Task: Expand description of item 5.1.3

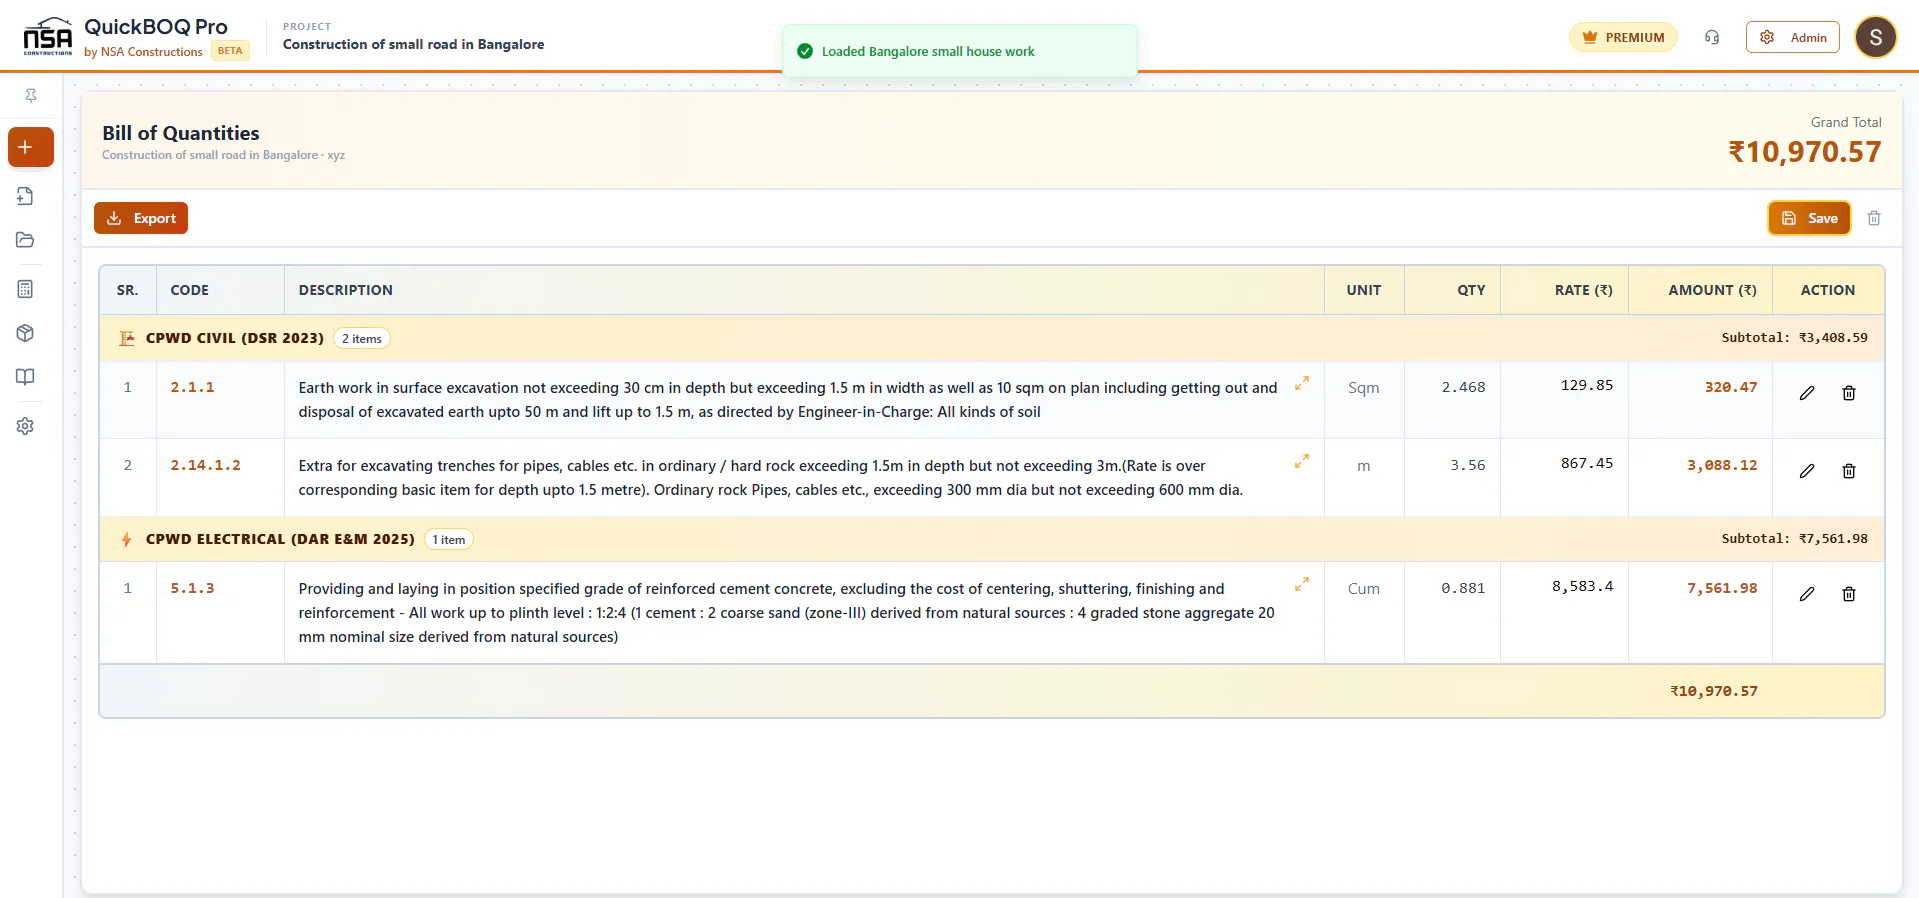Action: tap(1302, 585)
